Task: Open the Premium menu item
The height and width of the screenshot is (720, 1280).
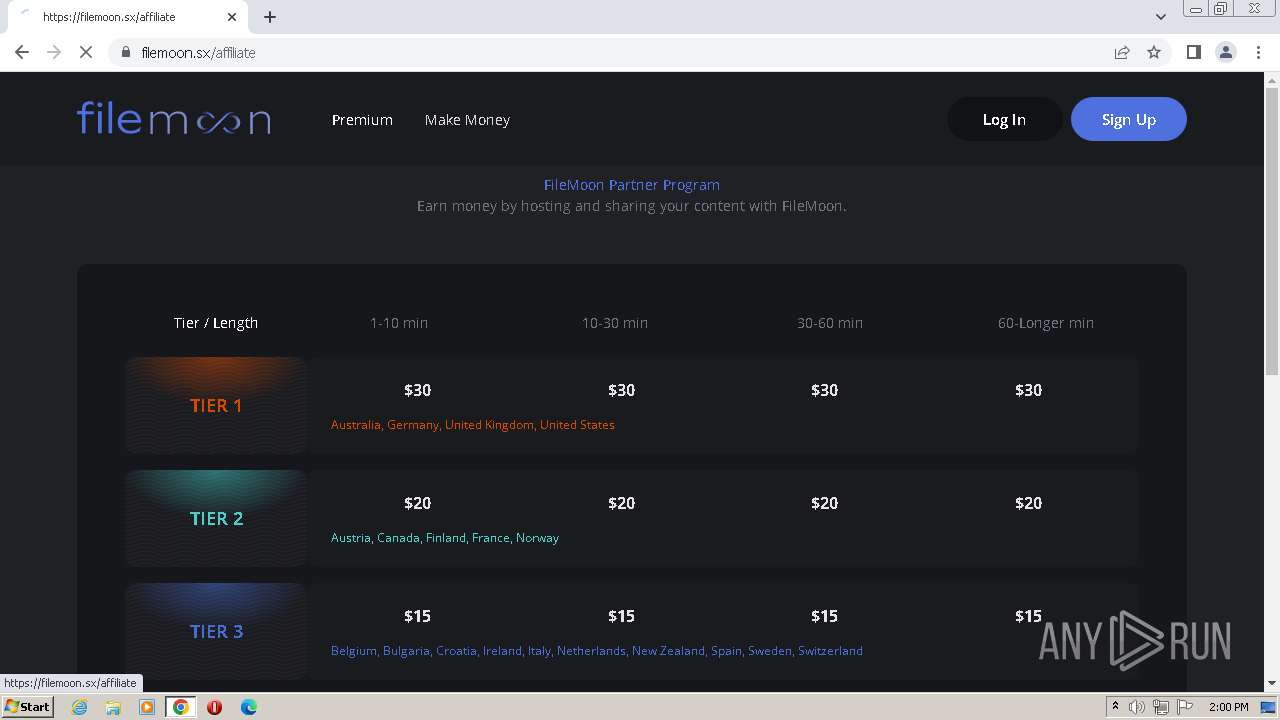Action: (362, 120)
